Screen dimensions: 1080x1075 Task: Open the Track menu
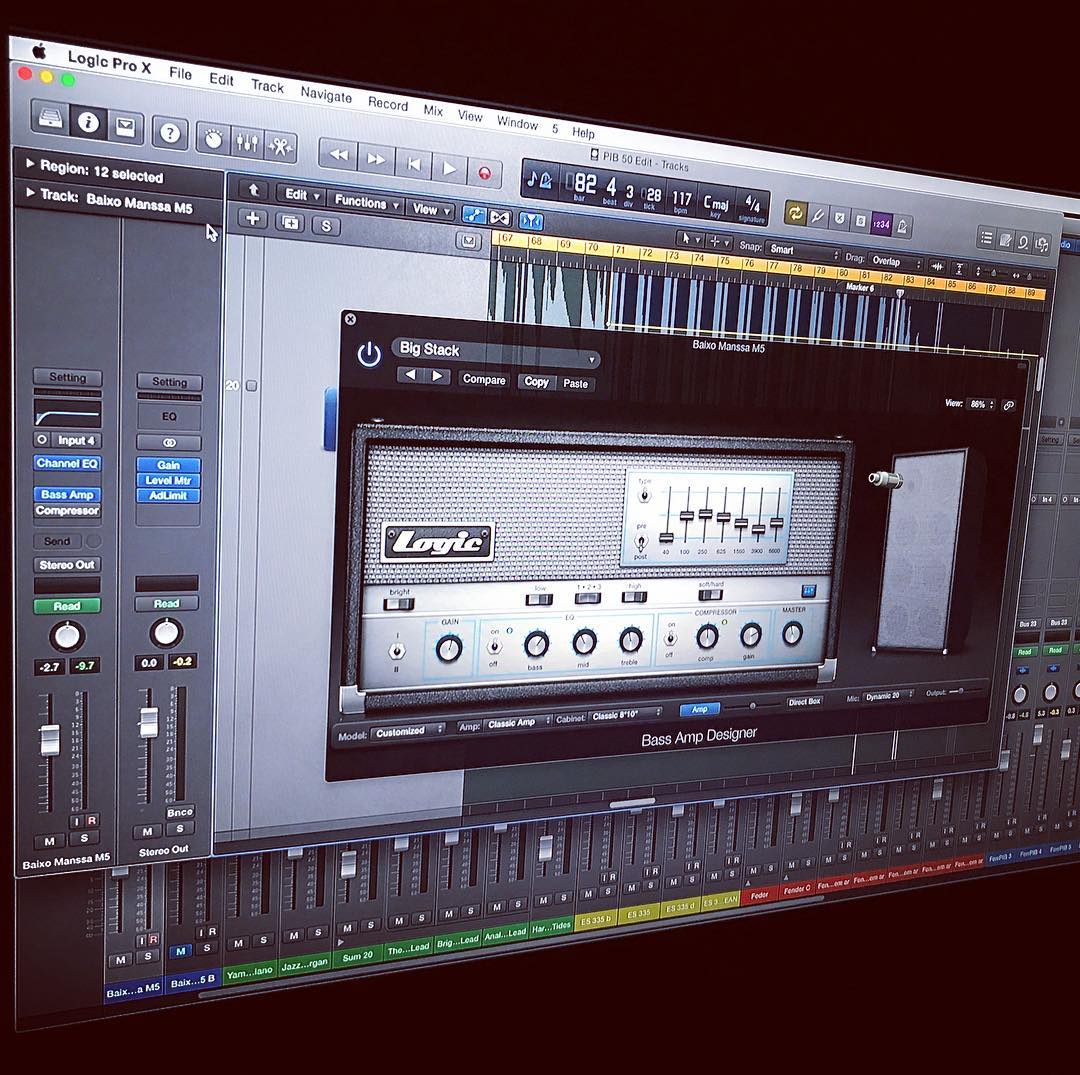(x=266, y=89)
